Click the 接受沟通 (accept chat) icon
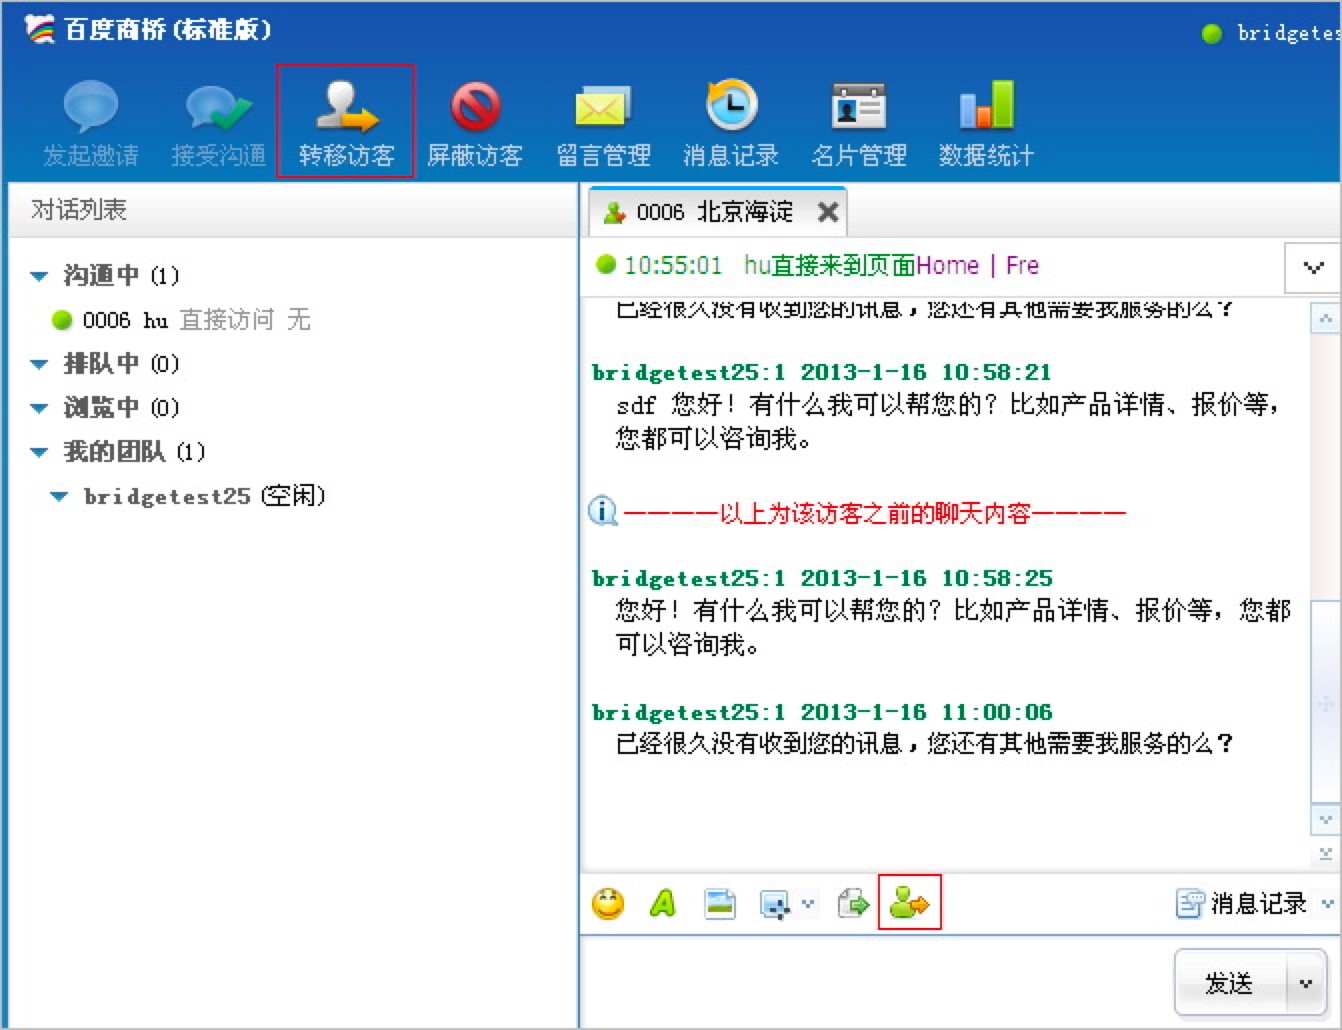The image size is (1342, 1030). click(218, 120)
